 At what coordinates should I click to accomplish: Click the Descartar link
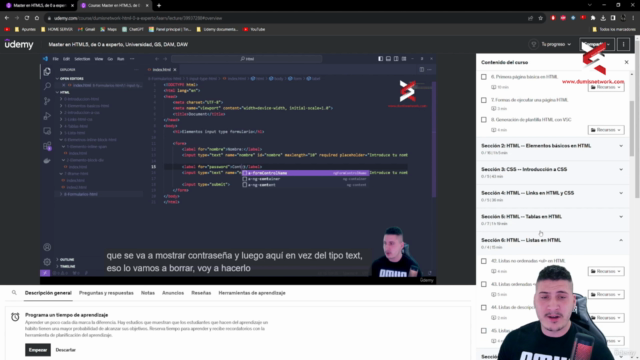tap(65, 350)
